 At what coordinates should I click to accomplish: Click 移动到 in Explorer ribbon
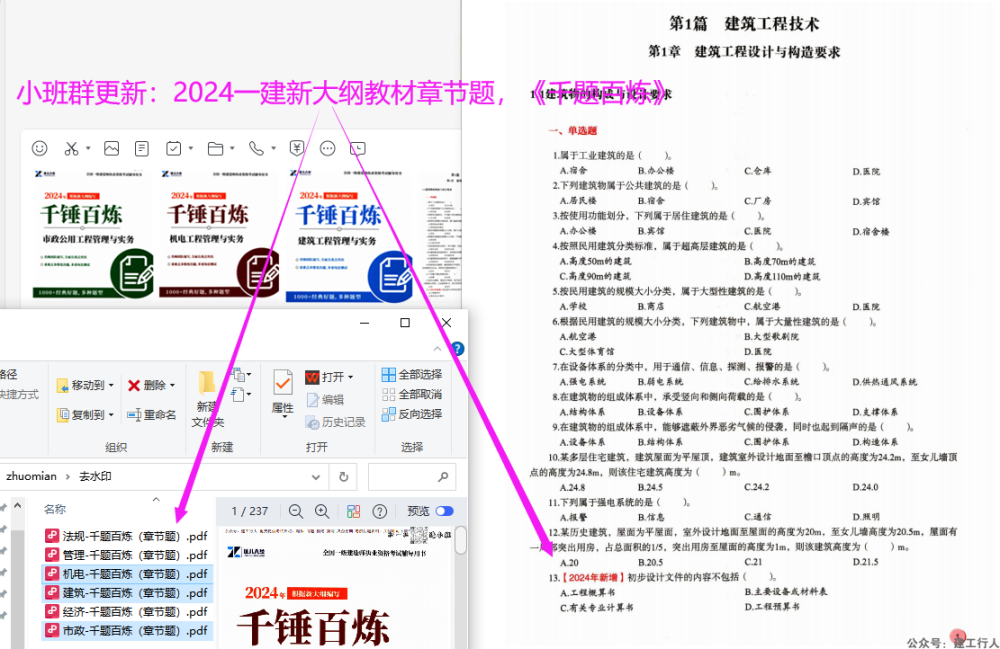(x=85, y=385)
